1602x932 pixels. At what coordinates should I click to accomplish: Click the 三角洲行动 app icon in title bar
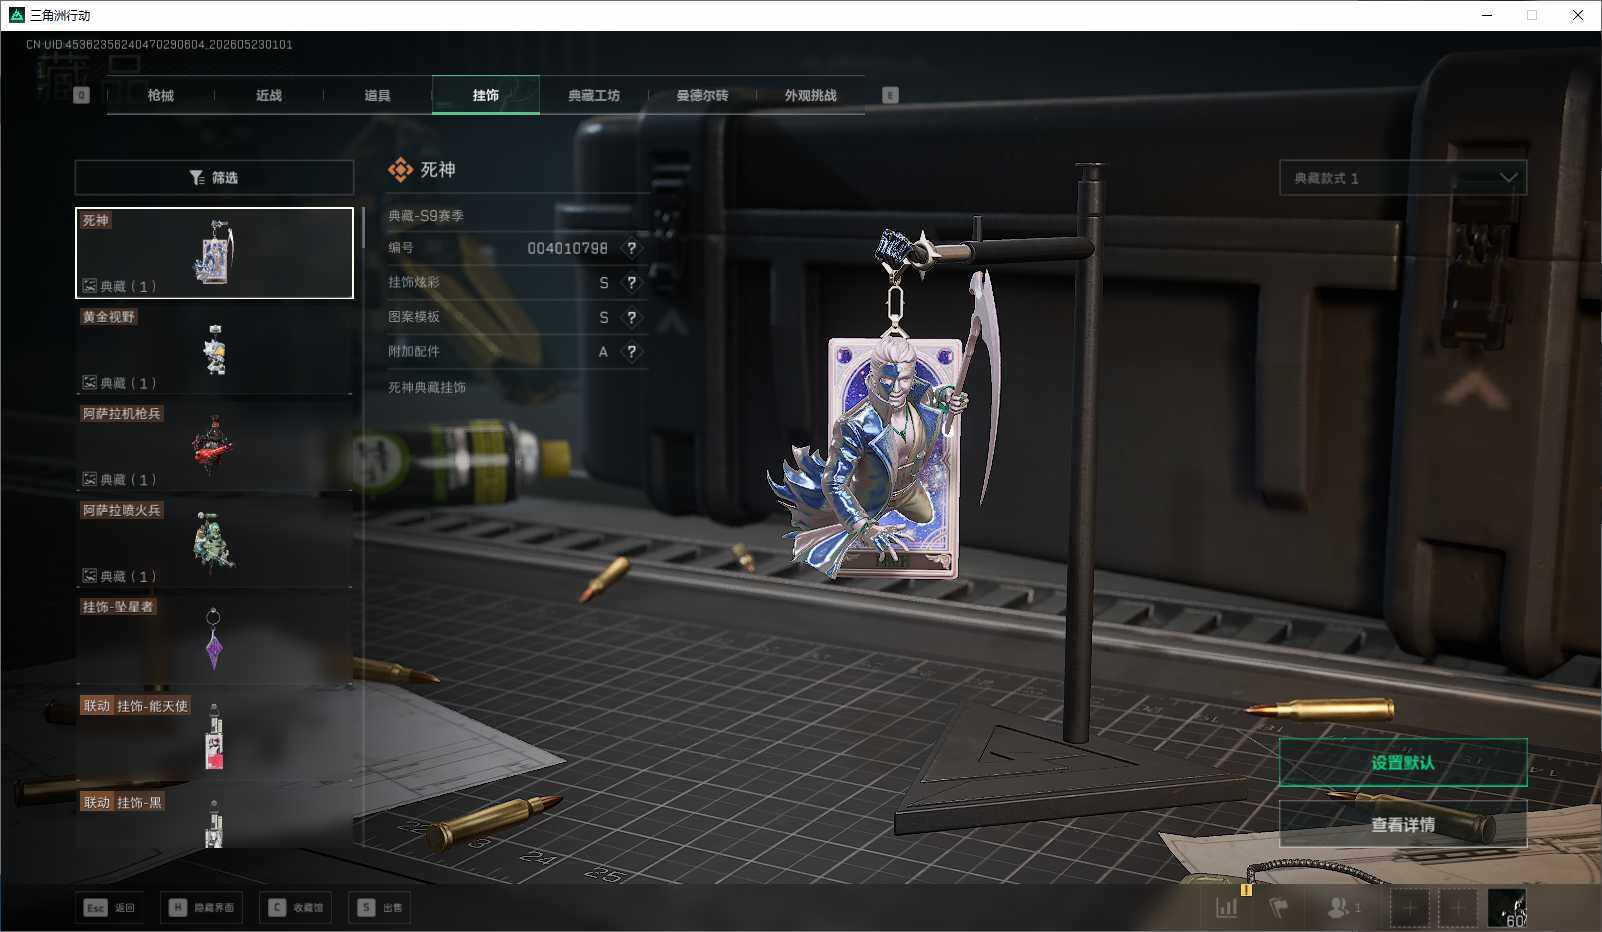[16, 15]
